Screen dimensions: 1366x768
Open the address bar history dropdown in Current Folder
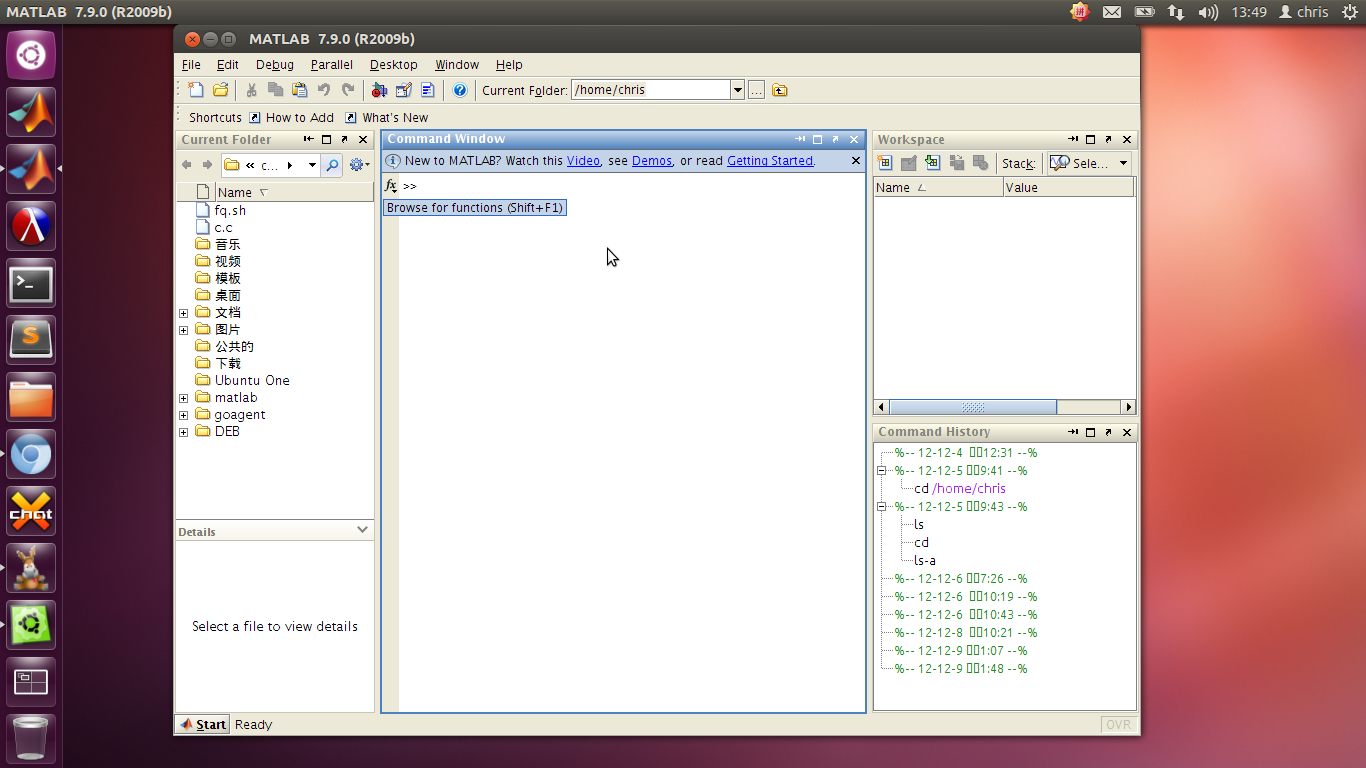[x=312, y=165]
